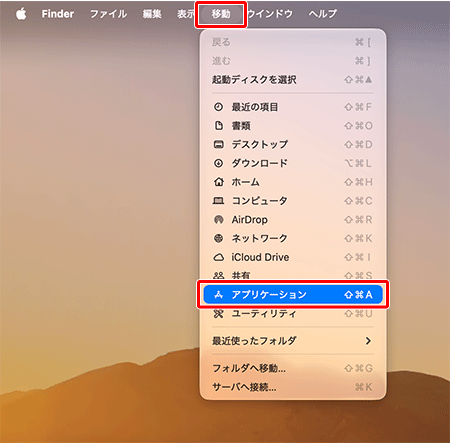The width and height of the screenshot is (450, 443).
Task: Click the people icon beside 共有
Action: [218, 276]
